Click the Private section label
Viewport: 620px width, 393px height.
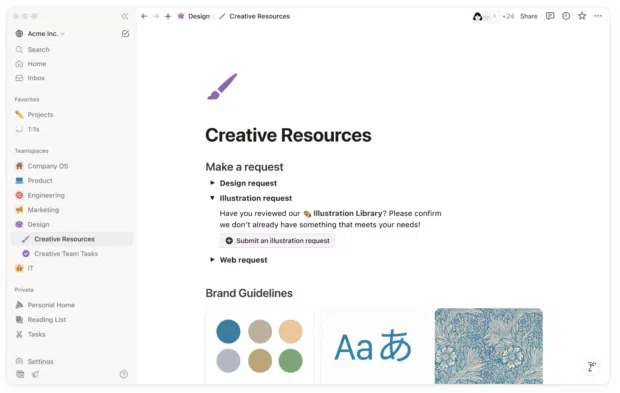(24, 290)
